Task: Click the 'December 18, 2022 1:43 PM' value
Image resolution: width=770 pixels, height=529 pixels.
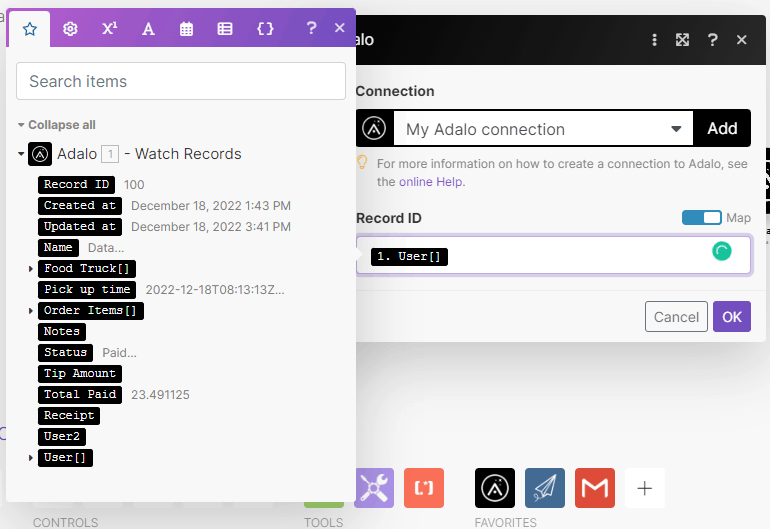Action: click(x=211, y=206)
